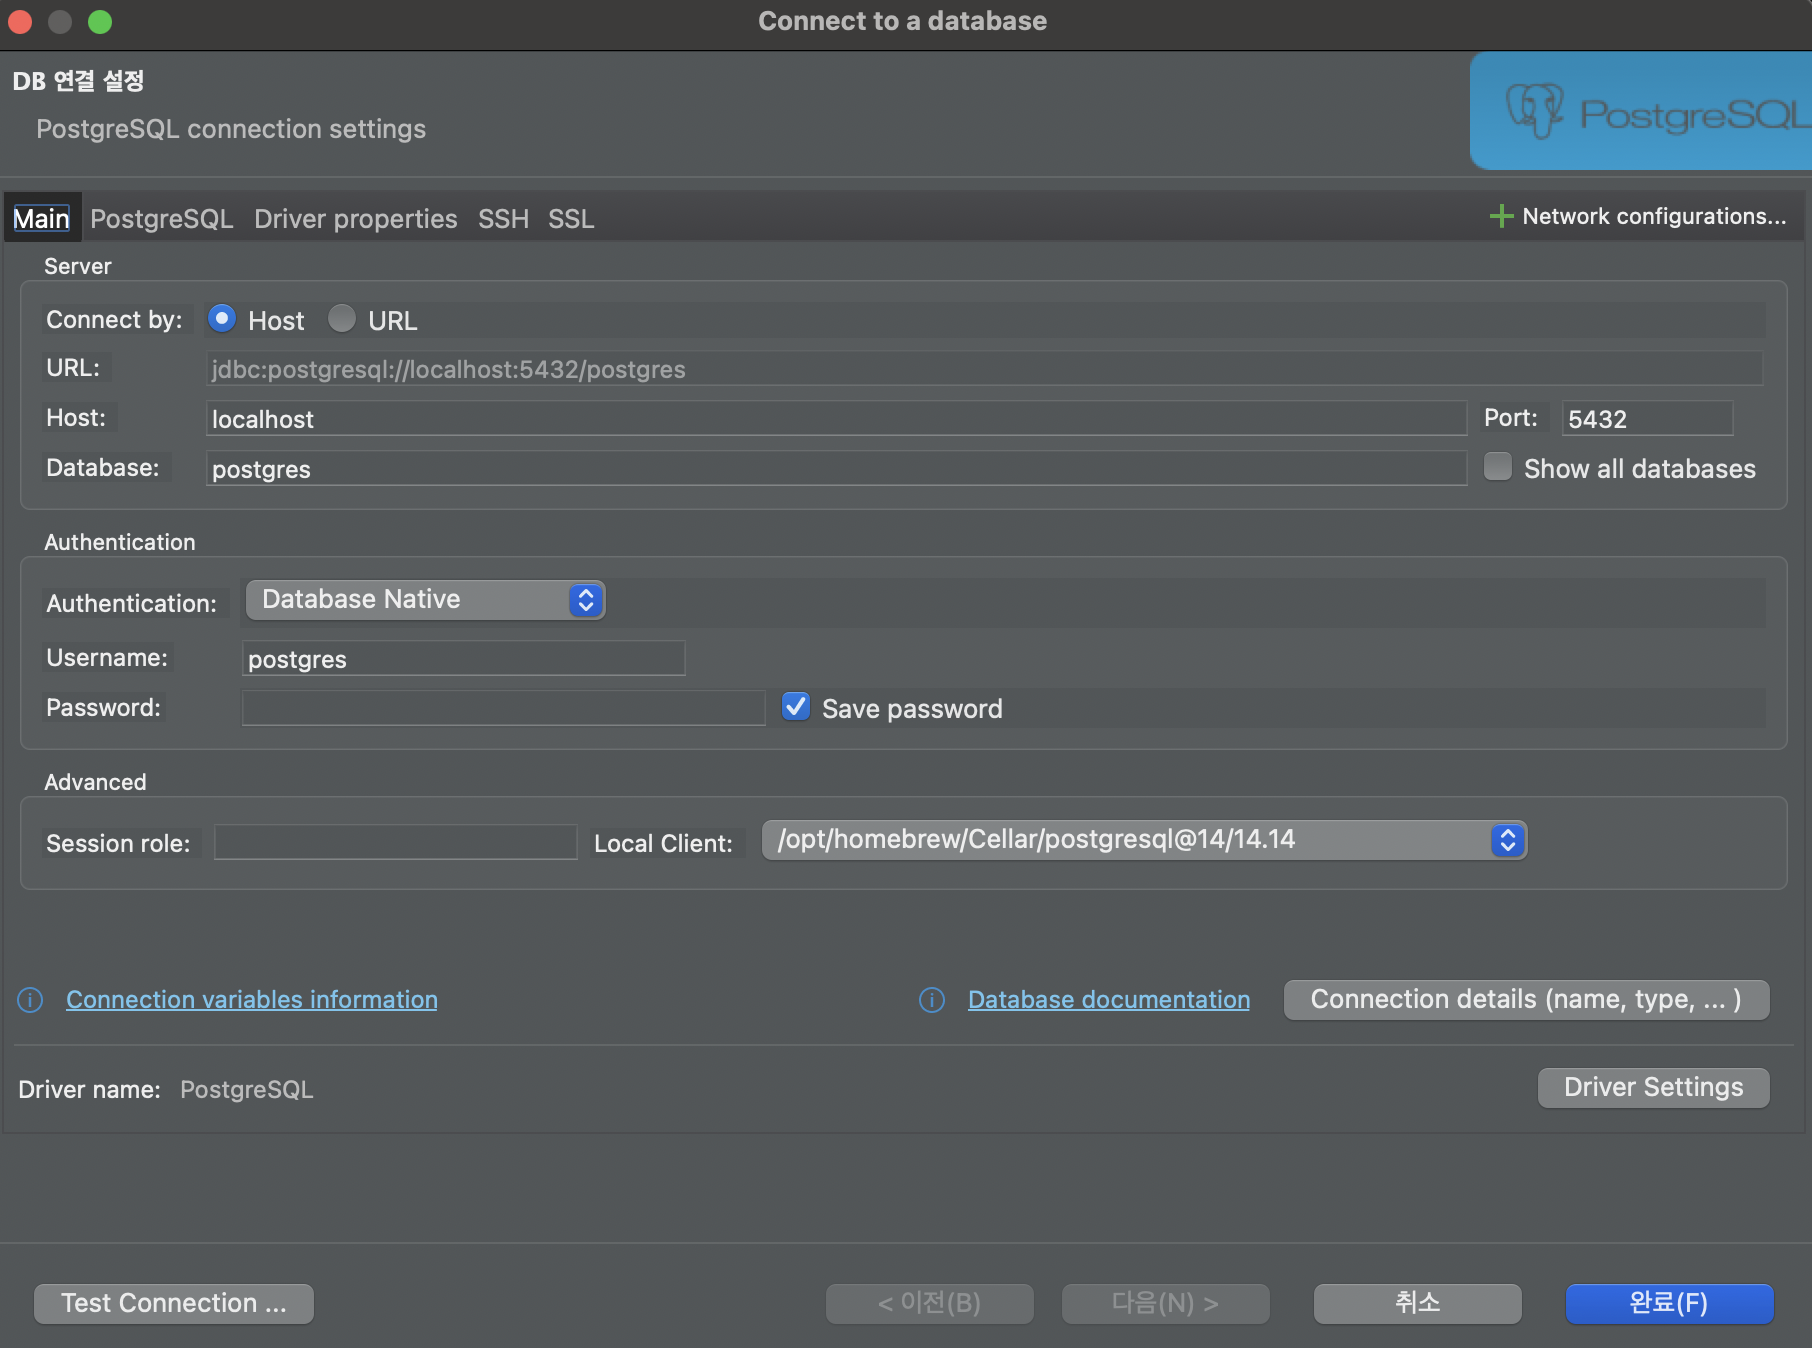The image size is (1812, 1348).
Task: Click the info icon beside Connection variables information
Action: pyautogui.click(x=30, y=1000)
